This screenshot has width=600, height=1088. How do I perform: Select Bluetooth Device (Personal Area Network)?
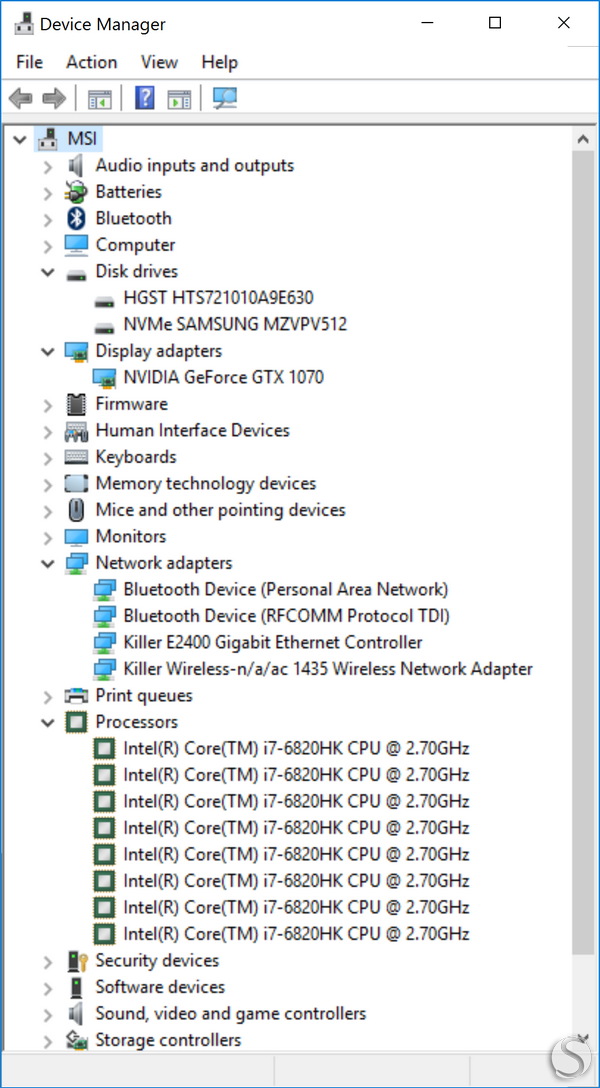(286, 590)
